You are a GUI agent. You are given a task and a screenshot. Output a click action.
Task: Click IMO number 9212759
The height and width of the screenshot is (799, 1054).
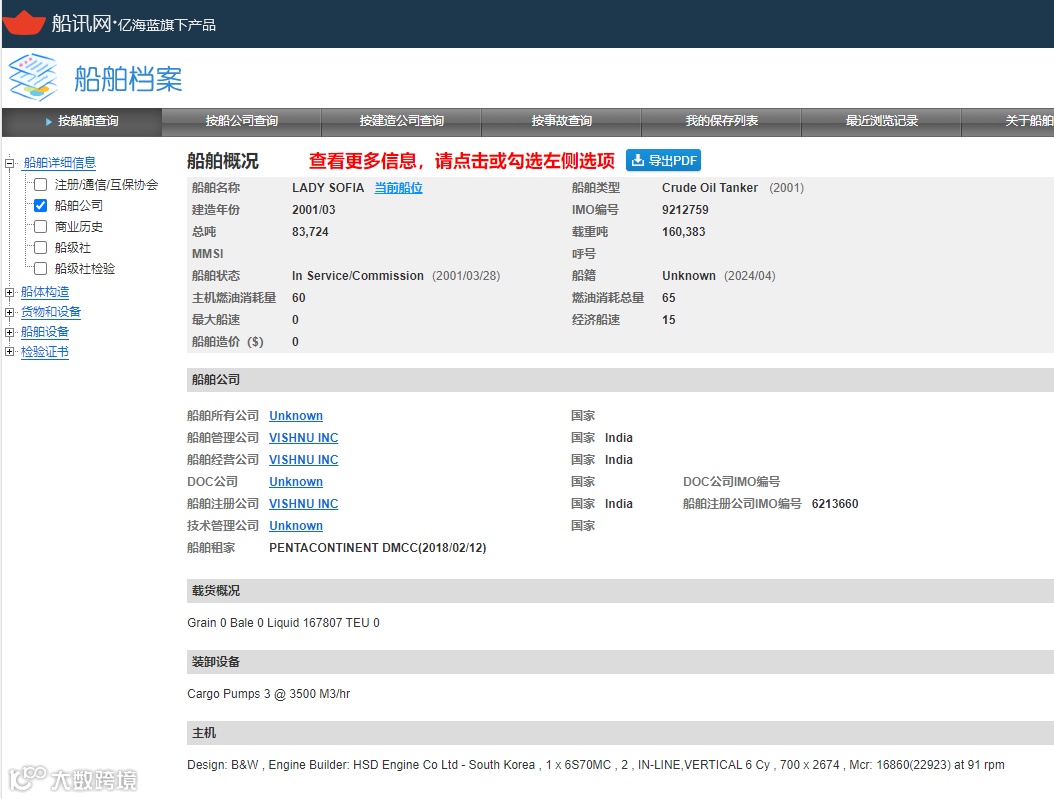pos(685,210)
